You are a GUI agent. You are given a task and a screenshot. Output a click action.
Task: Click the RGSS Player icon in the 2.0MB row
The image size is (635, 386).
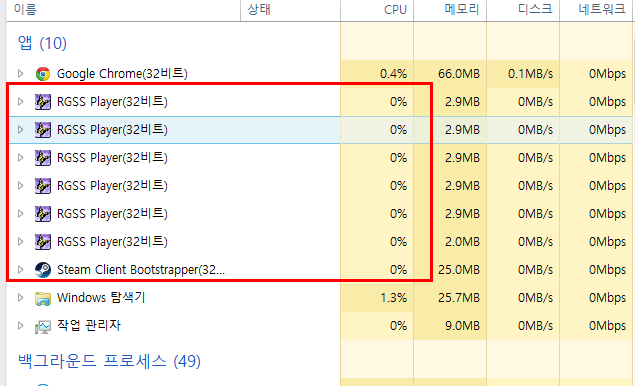click(43, 242)
